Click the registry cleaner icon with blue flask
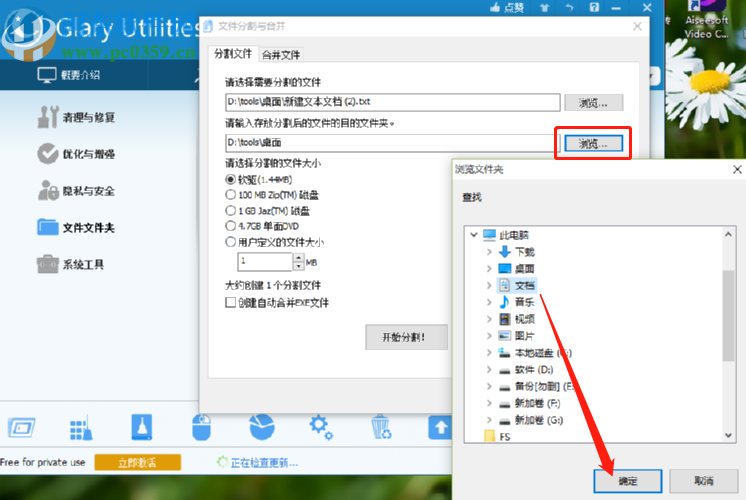 pyautogui.click(x=142, y=427)
